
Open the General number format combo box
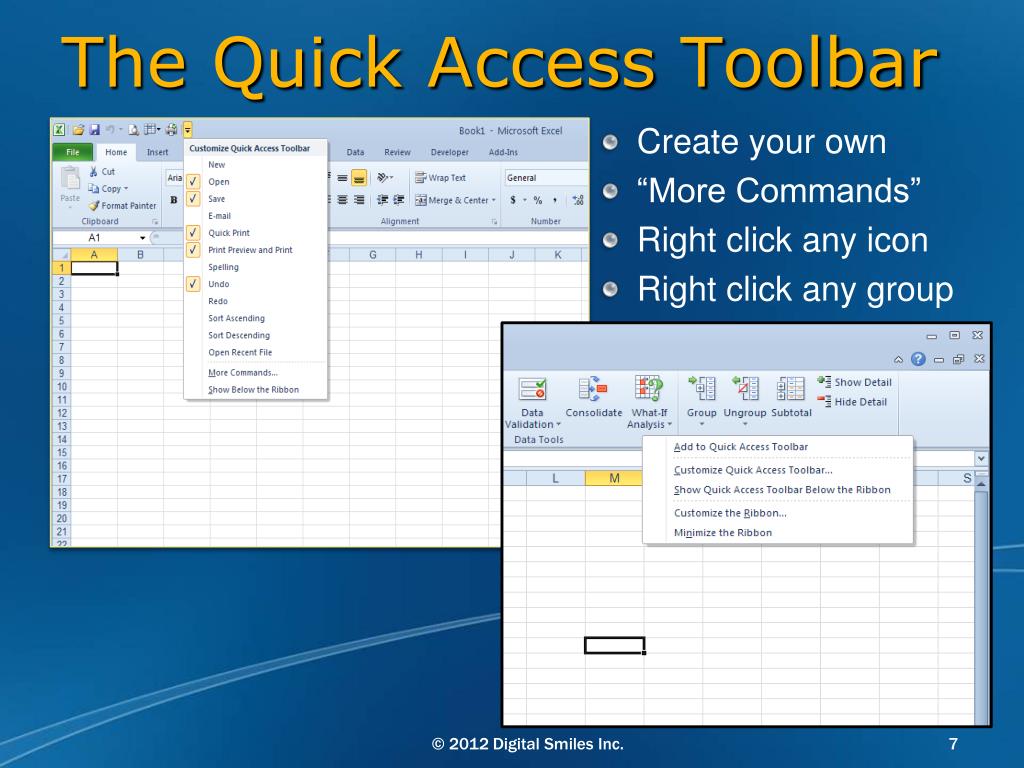pos(546,178)
